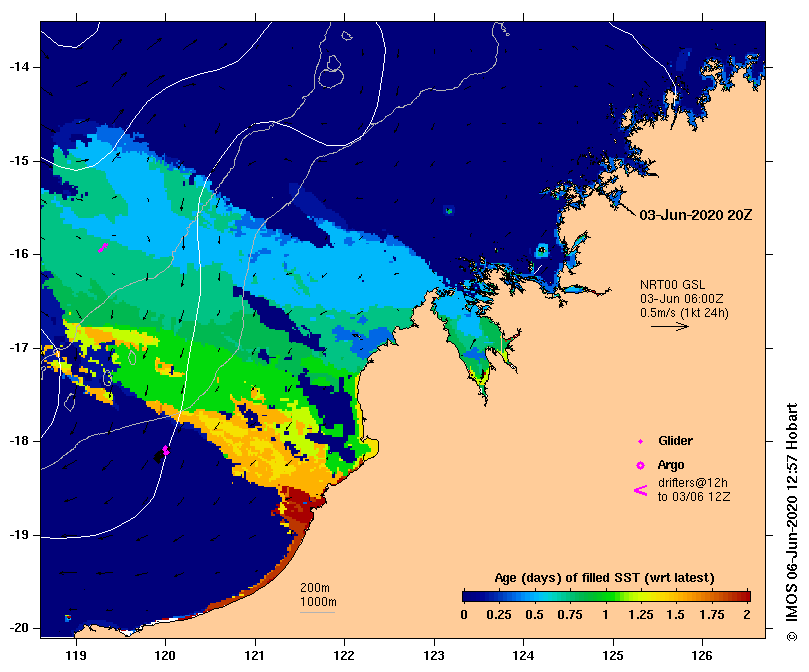This screenshot has width=809, height=672.
Task: Click the '03-Jun 06:00Z' timestamp text
Action: pos(682,299)
